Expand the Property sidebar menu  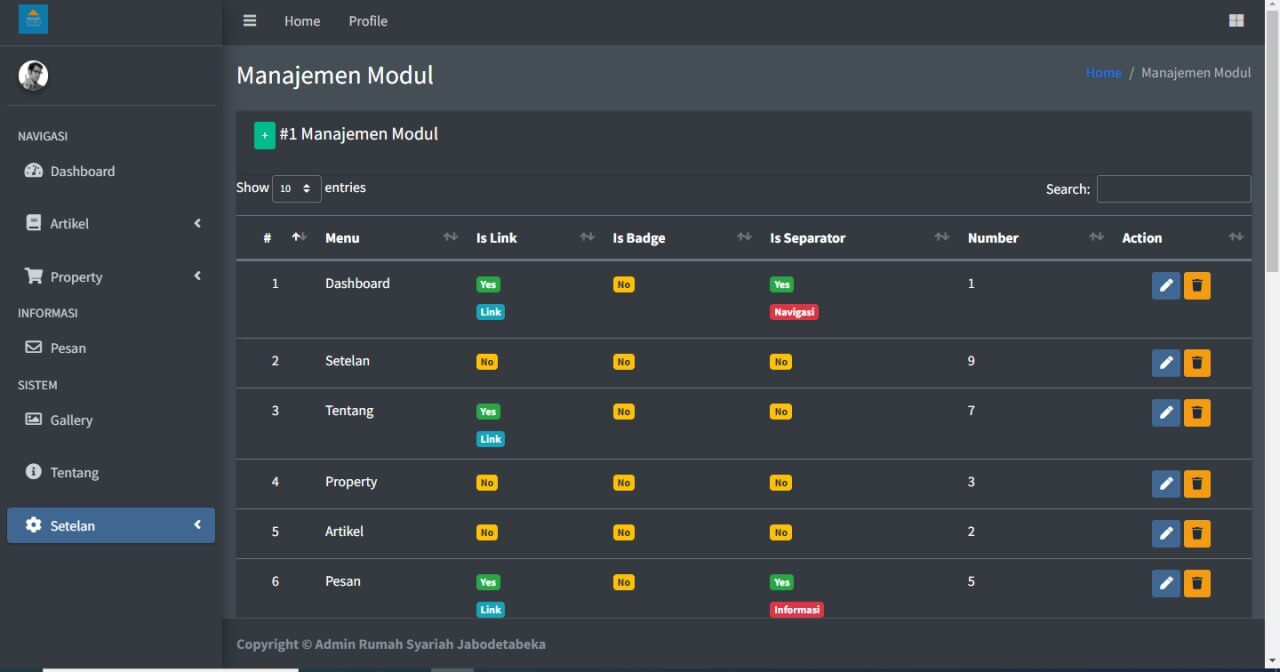click(110, 277)
